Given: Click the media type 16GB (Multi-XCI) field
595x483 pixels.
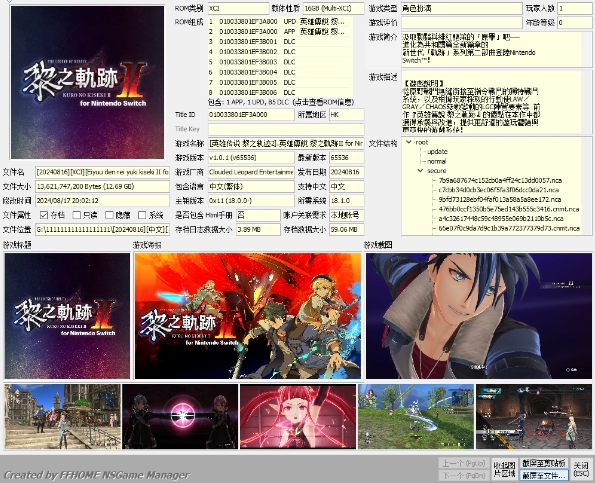Looking at the screenshot, I should tap(334, 8).
